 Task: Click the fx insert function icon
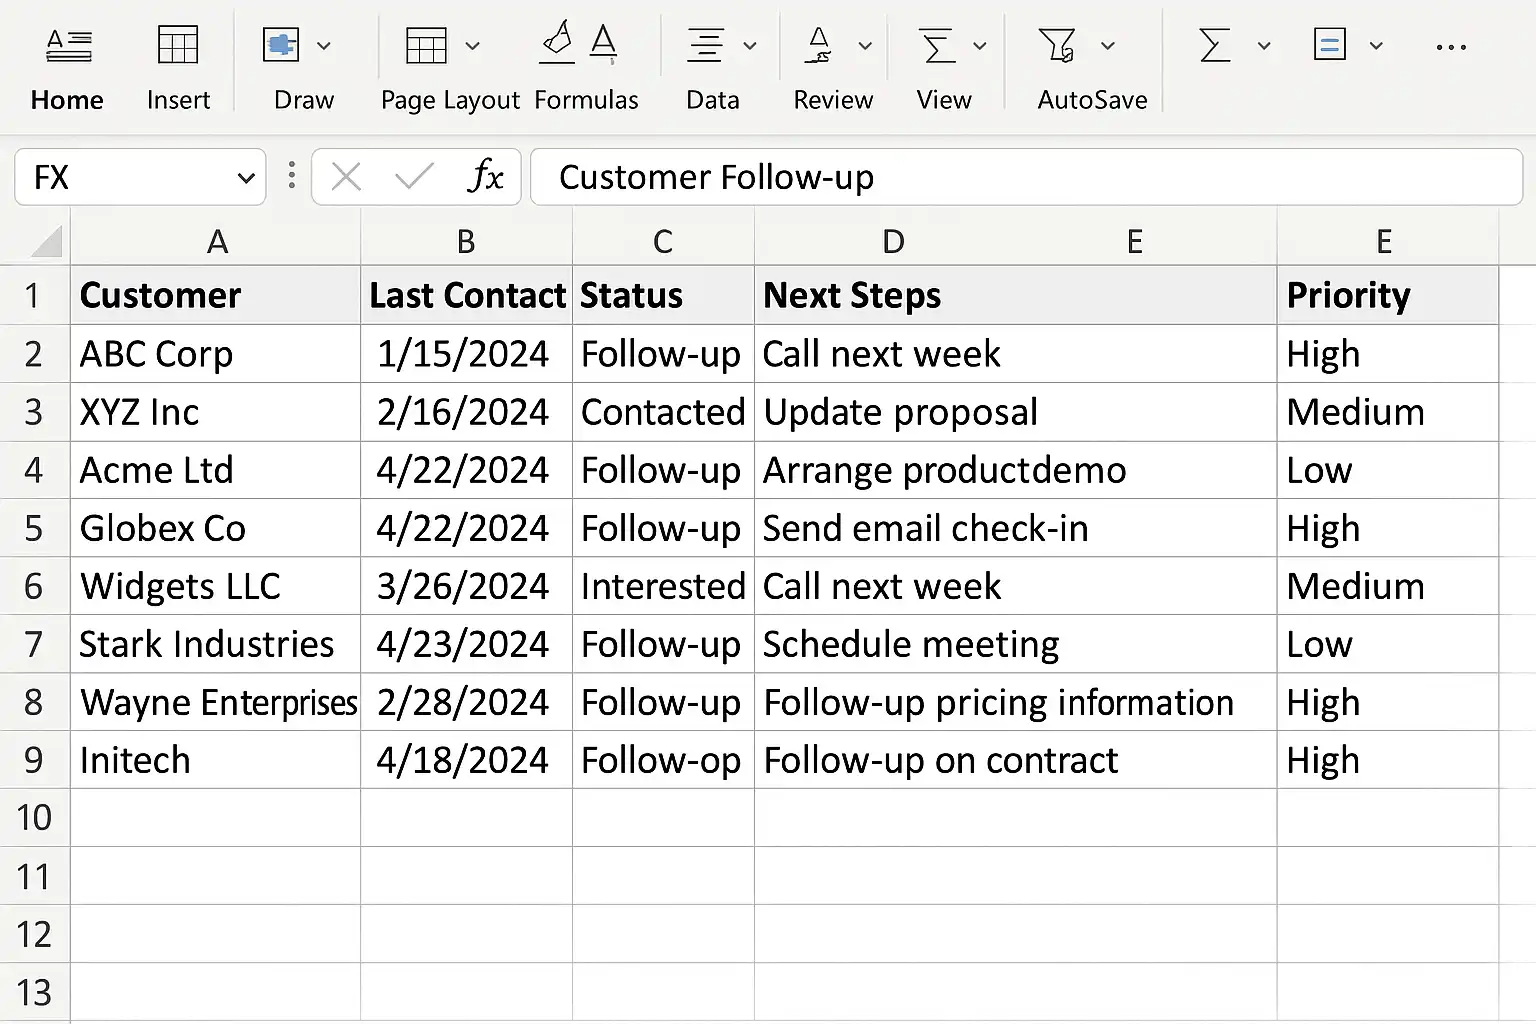click(x=485, y=177)
